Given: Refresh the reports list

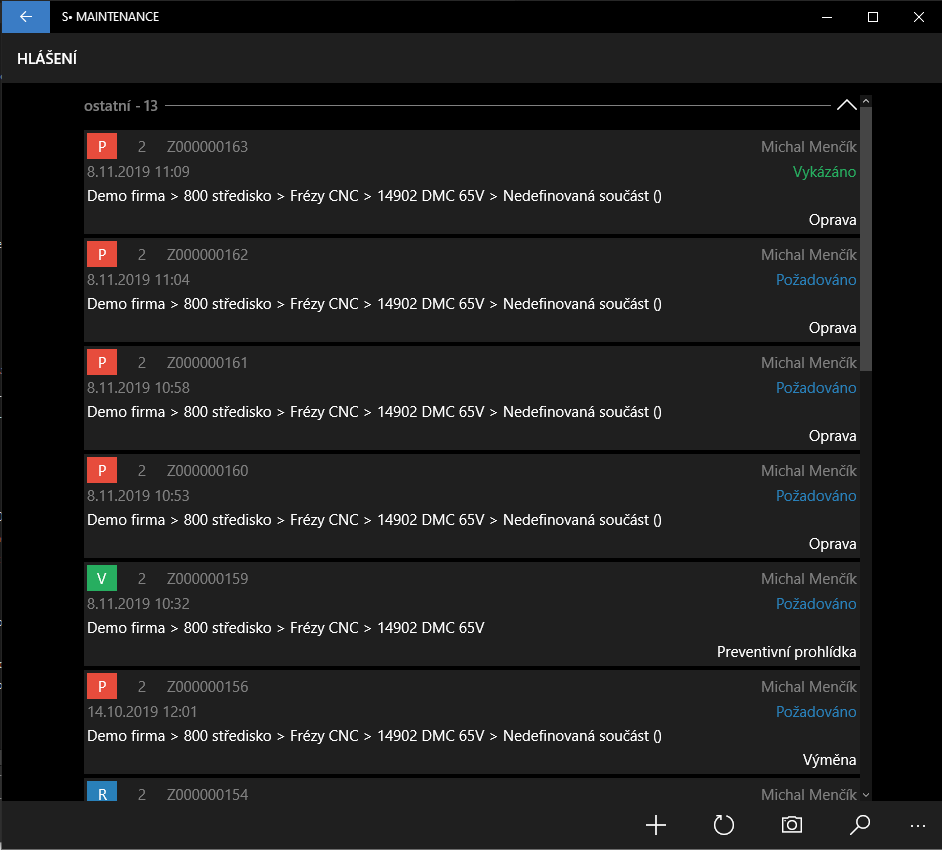Looking at the screenshot, I should click(724, 825).
